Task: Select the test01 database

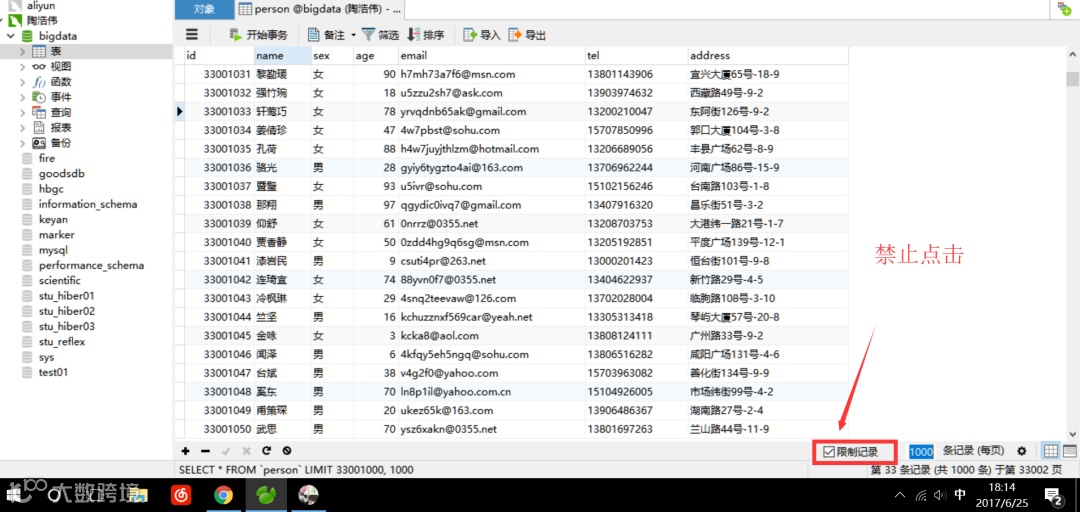Action: click(53, 372)
